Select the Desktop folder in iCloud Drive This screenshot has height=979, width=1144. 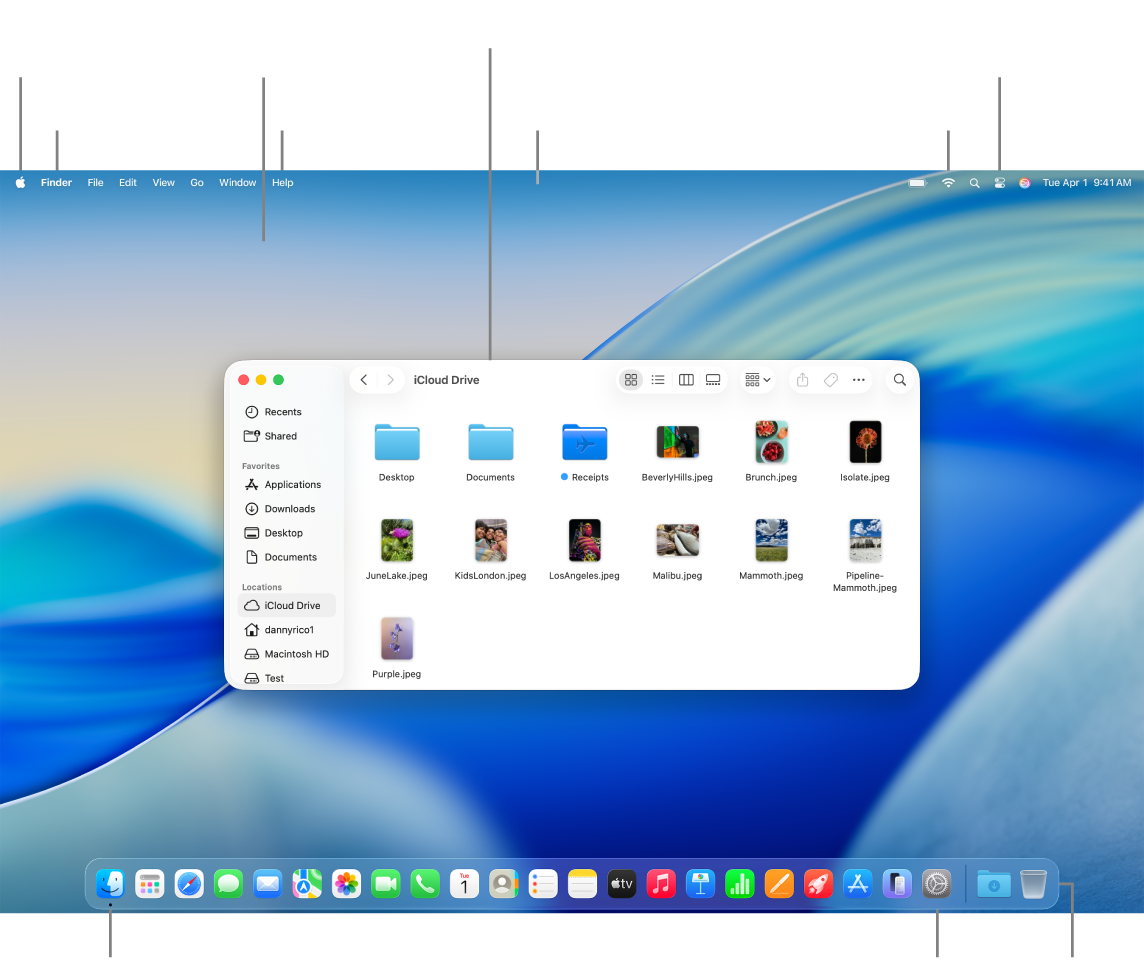click(x=397, y=443)
